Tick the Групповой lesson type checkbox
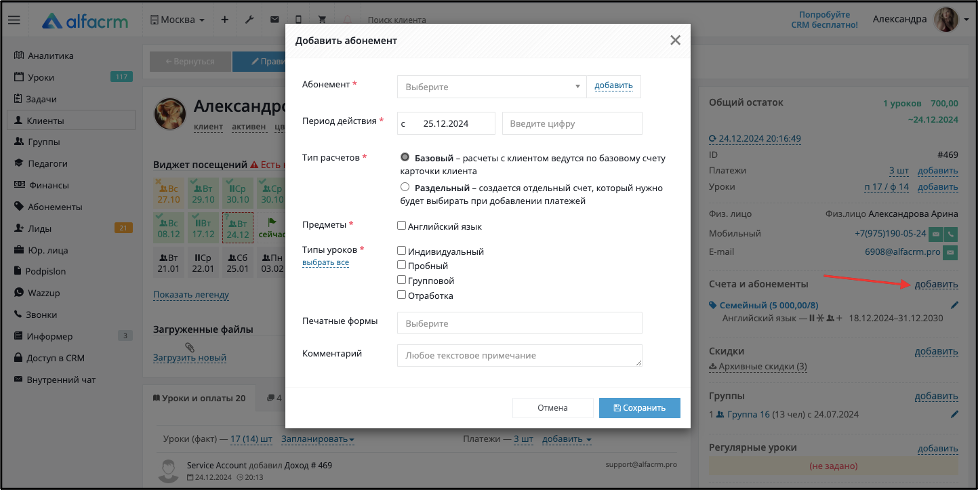Screen dimensions: 979x491 401,280
